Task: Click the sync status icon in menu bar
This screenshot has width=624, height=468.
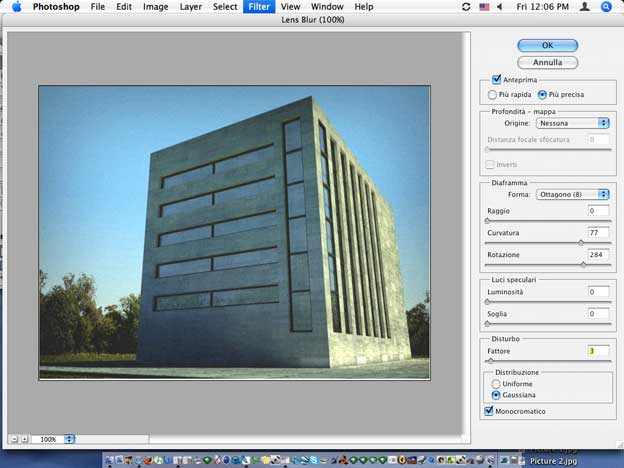Action: pos(466,7)
